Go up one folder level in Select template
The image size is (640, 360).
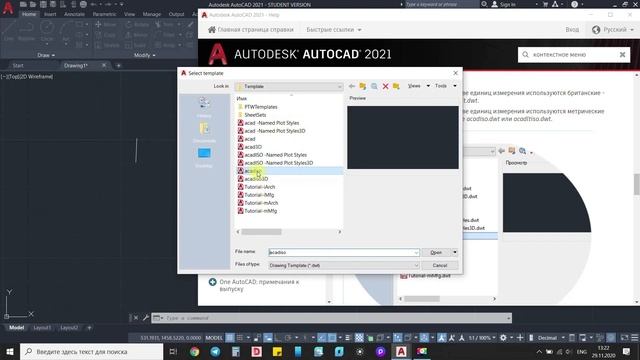pyautogui.click(x=362, y=86)
